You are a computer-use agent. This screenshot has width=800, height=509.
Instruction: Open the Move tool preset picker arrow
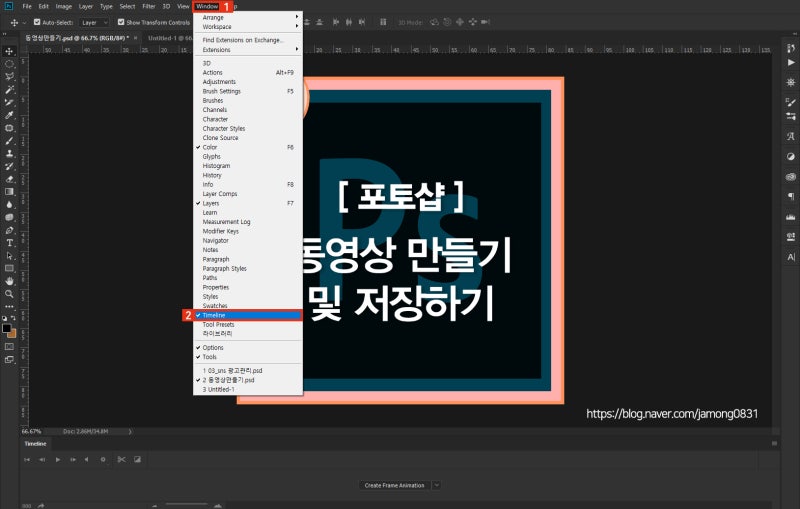[24, 23]
